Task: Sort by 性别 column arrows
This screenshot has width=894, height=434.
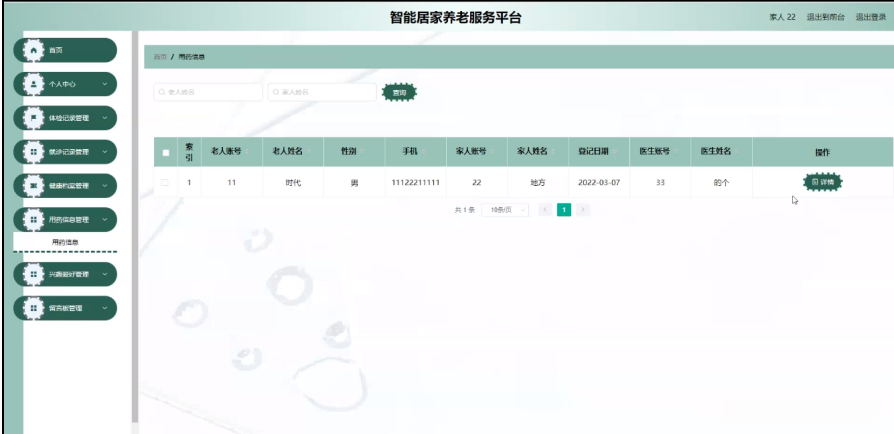Action: (361, 152)
